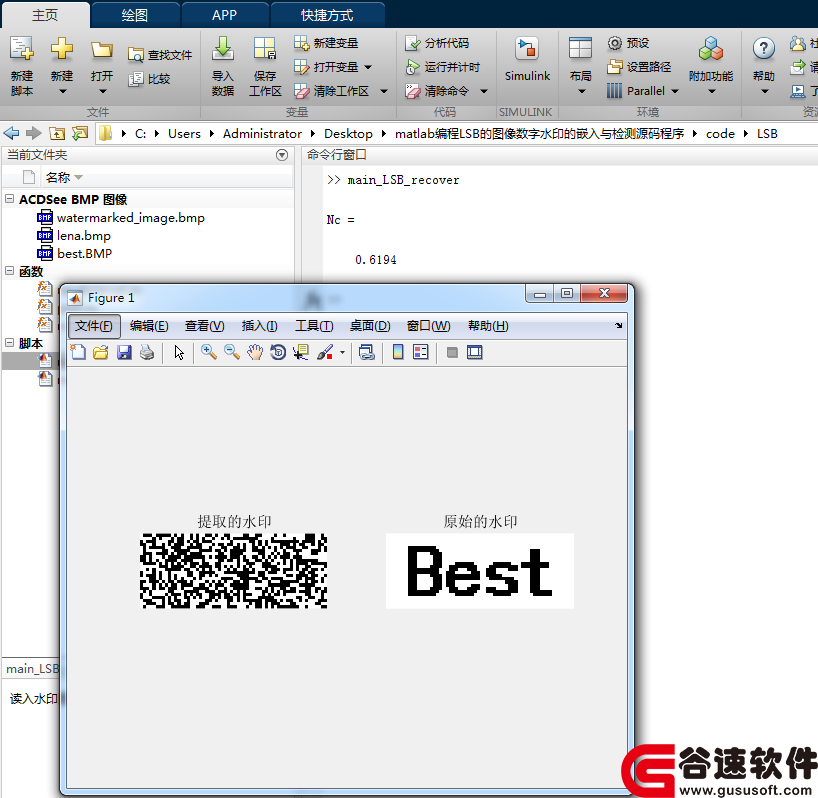Open the Open (打开) dropdown arrow
The width and height of the screenshot is (818, 798).
[x=102, y=92]
